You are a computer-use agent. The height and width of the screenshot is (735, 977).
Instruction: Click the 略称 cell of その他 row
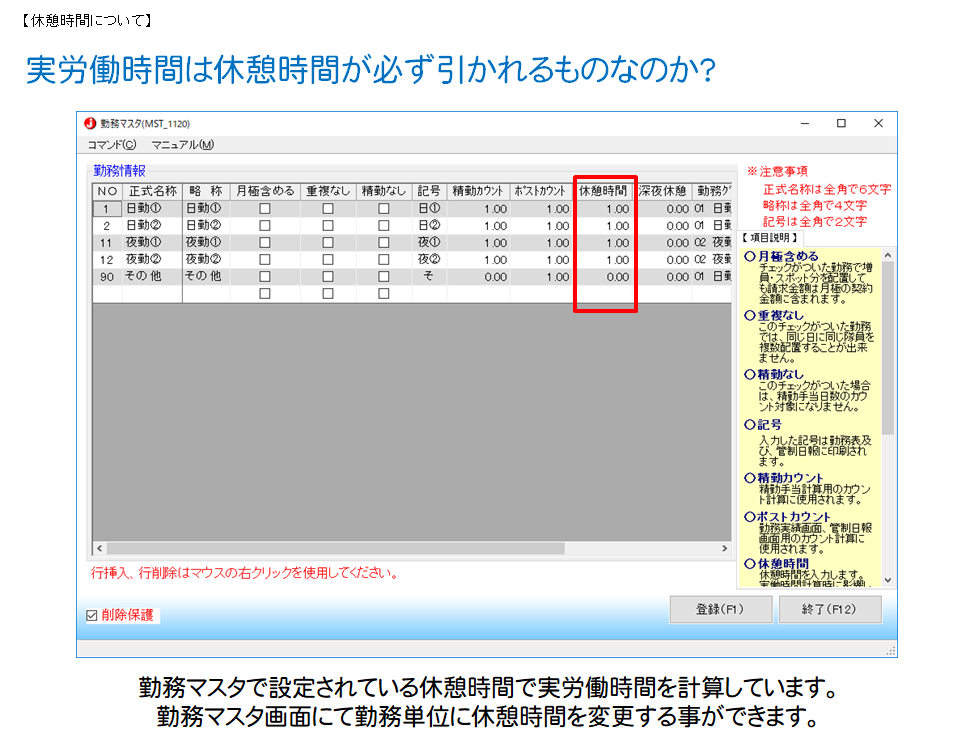206,277
